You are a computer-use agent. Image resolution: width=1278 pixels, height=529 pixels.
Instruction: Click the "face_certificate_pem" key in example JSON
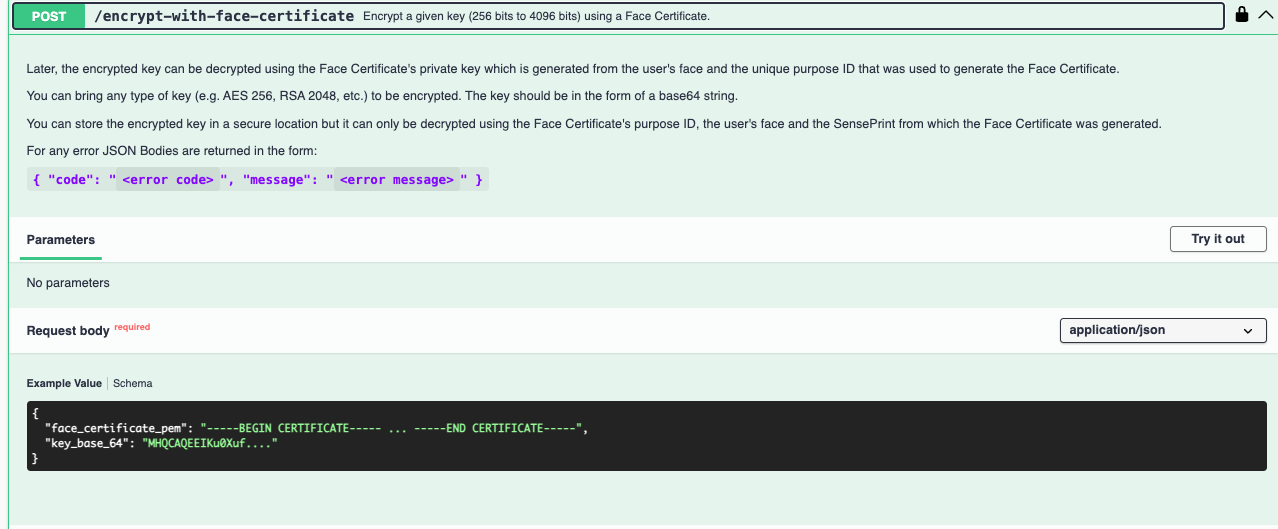[x=119, y=428]
